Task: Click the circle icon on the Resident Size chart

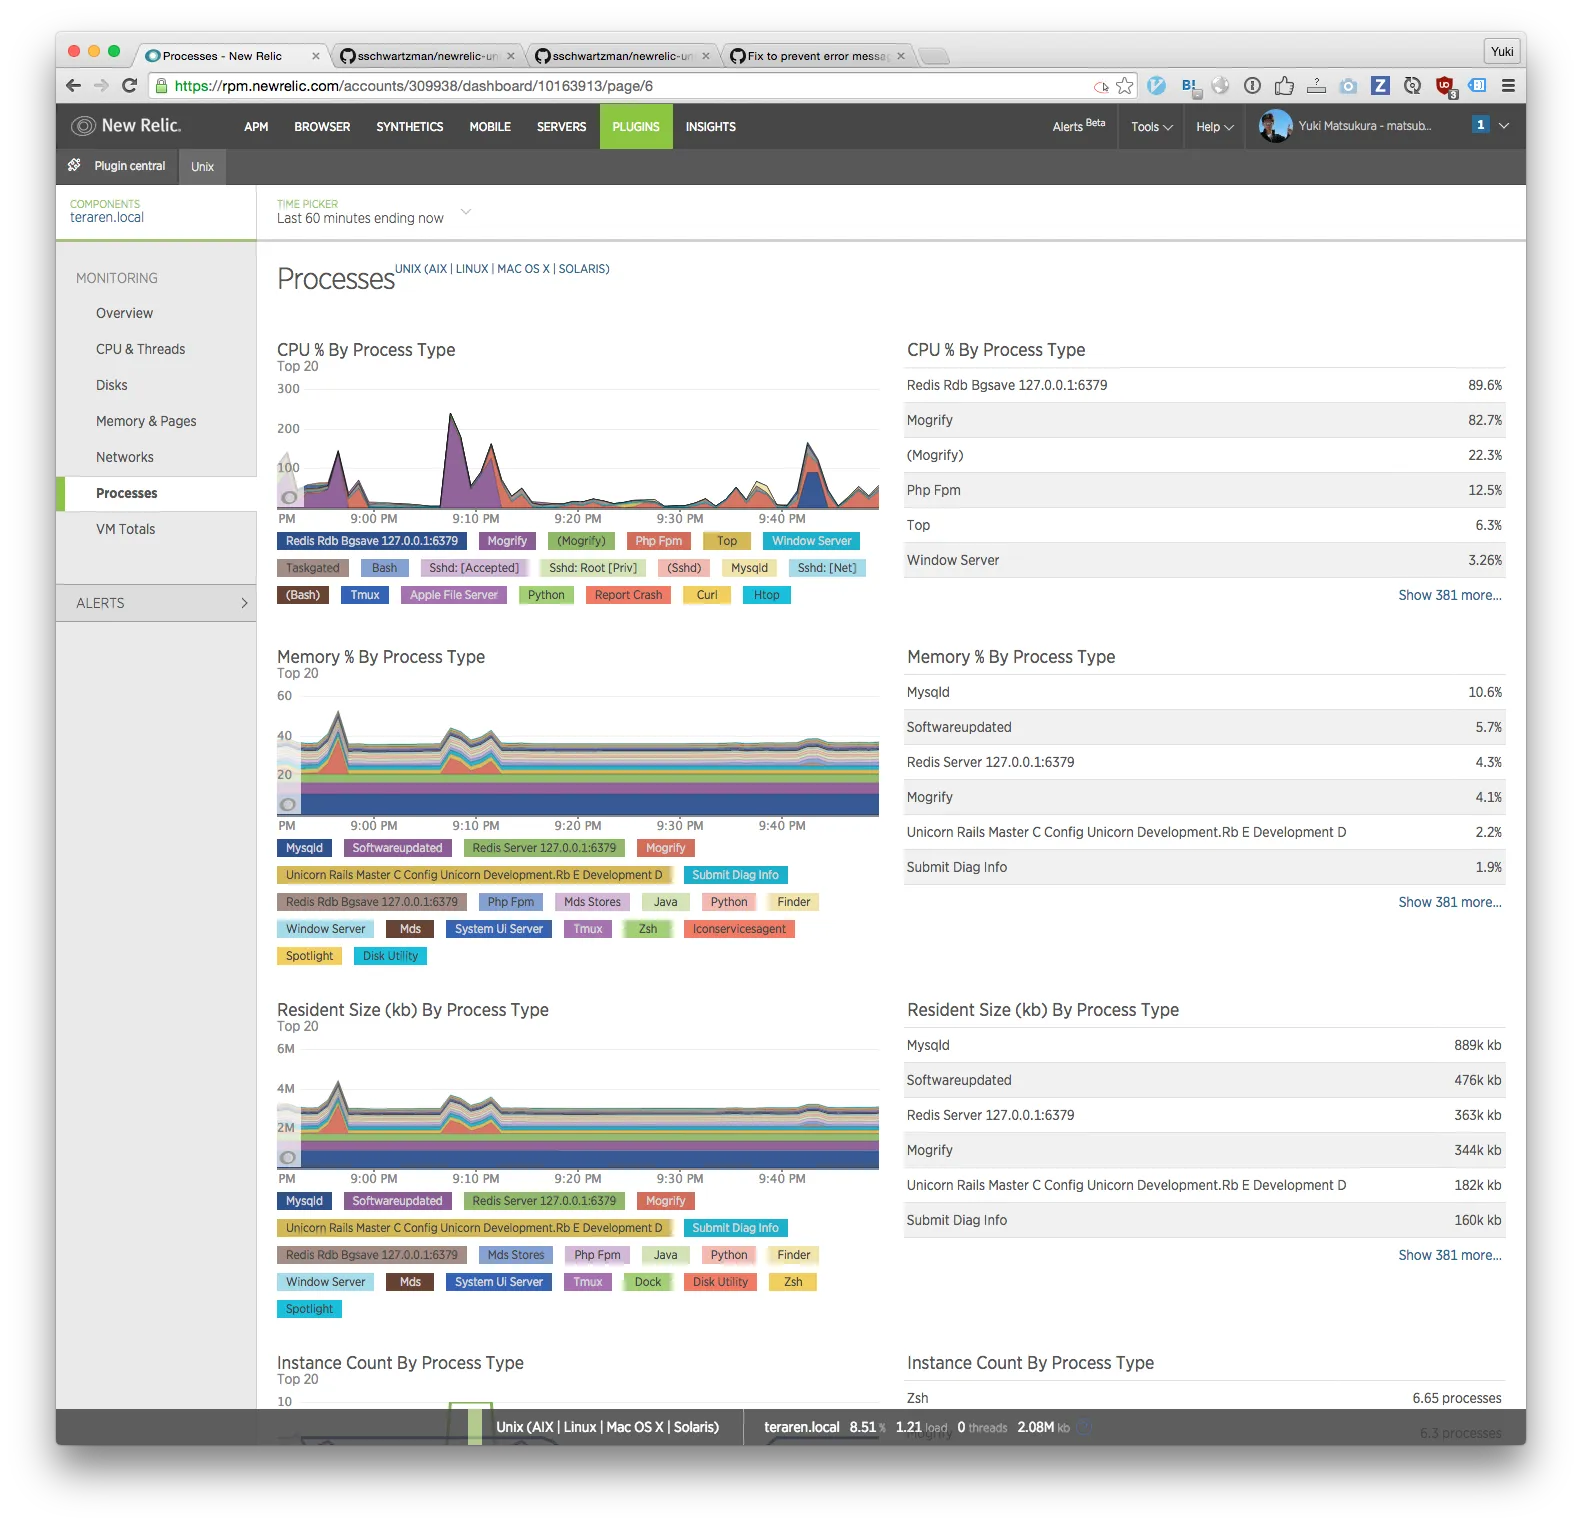Action: pyautogui.click(x=288, y=1157)
